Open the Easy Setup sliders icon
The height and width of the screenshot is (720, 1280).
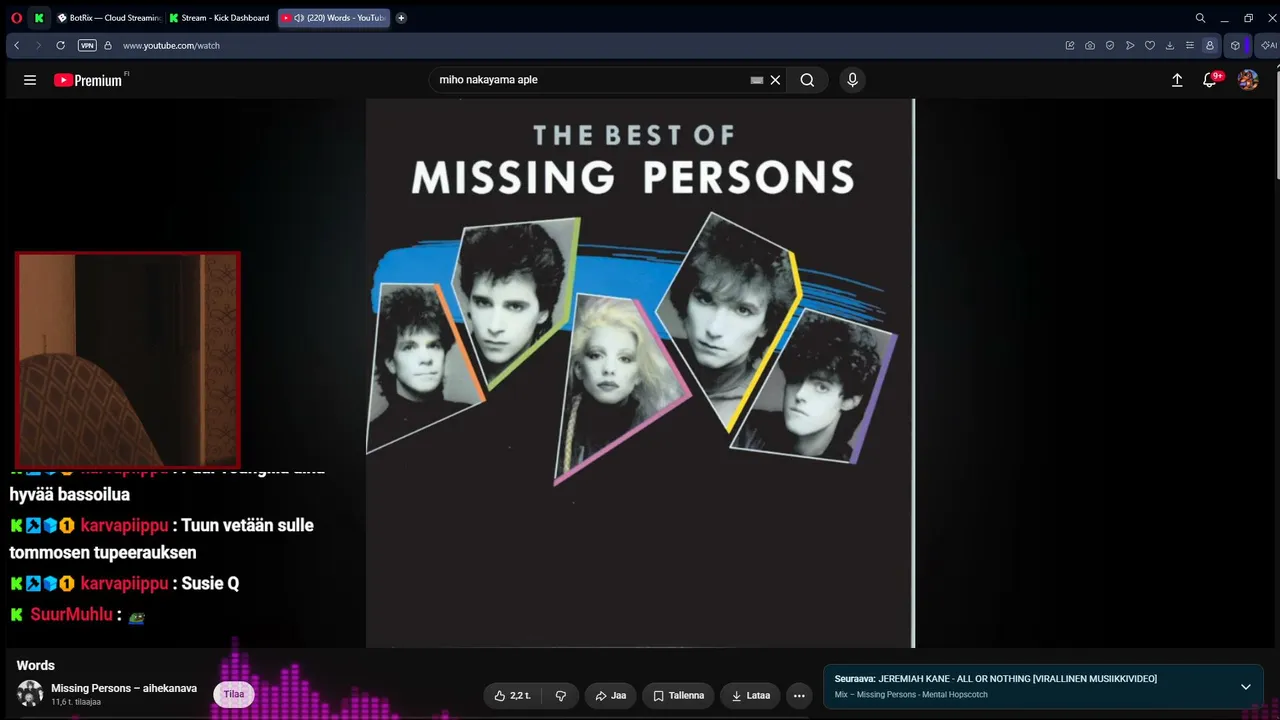pyautogui.click(x=1190, y=45)
